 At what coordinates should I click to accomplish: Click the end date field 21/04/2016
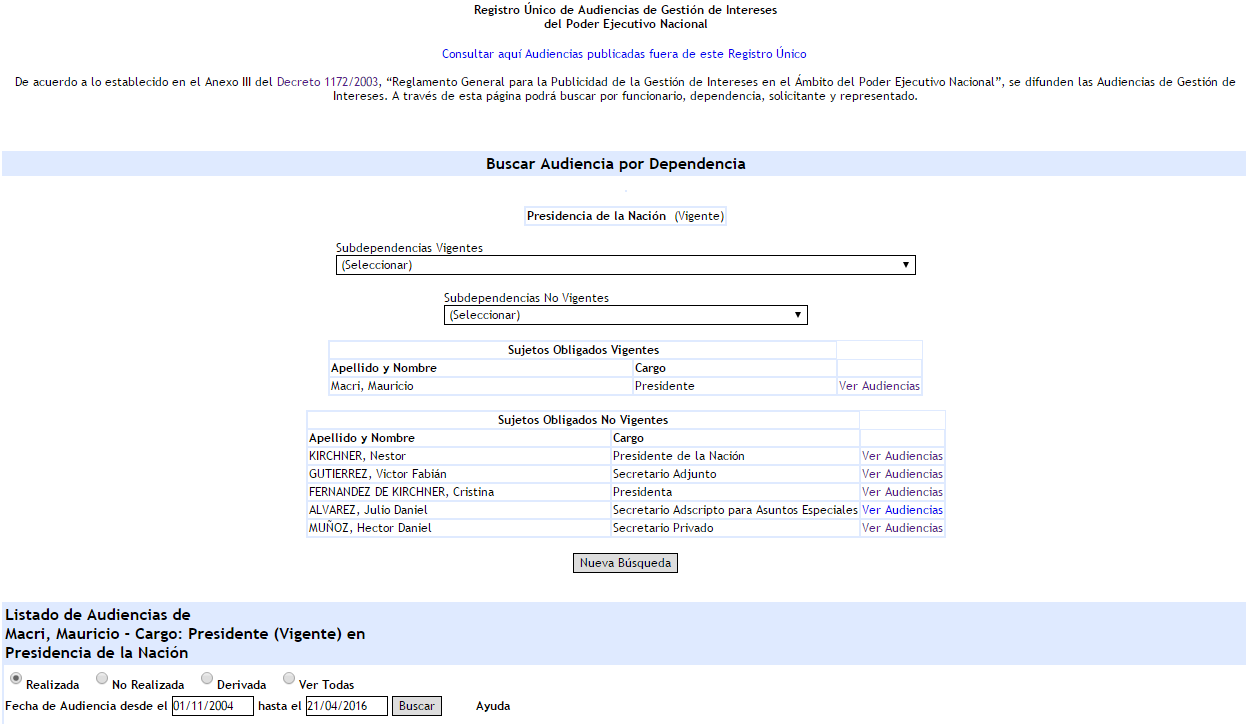[x=346, y=706]
